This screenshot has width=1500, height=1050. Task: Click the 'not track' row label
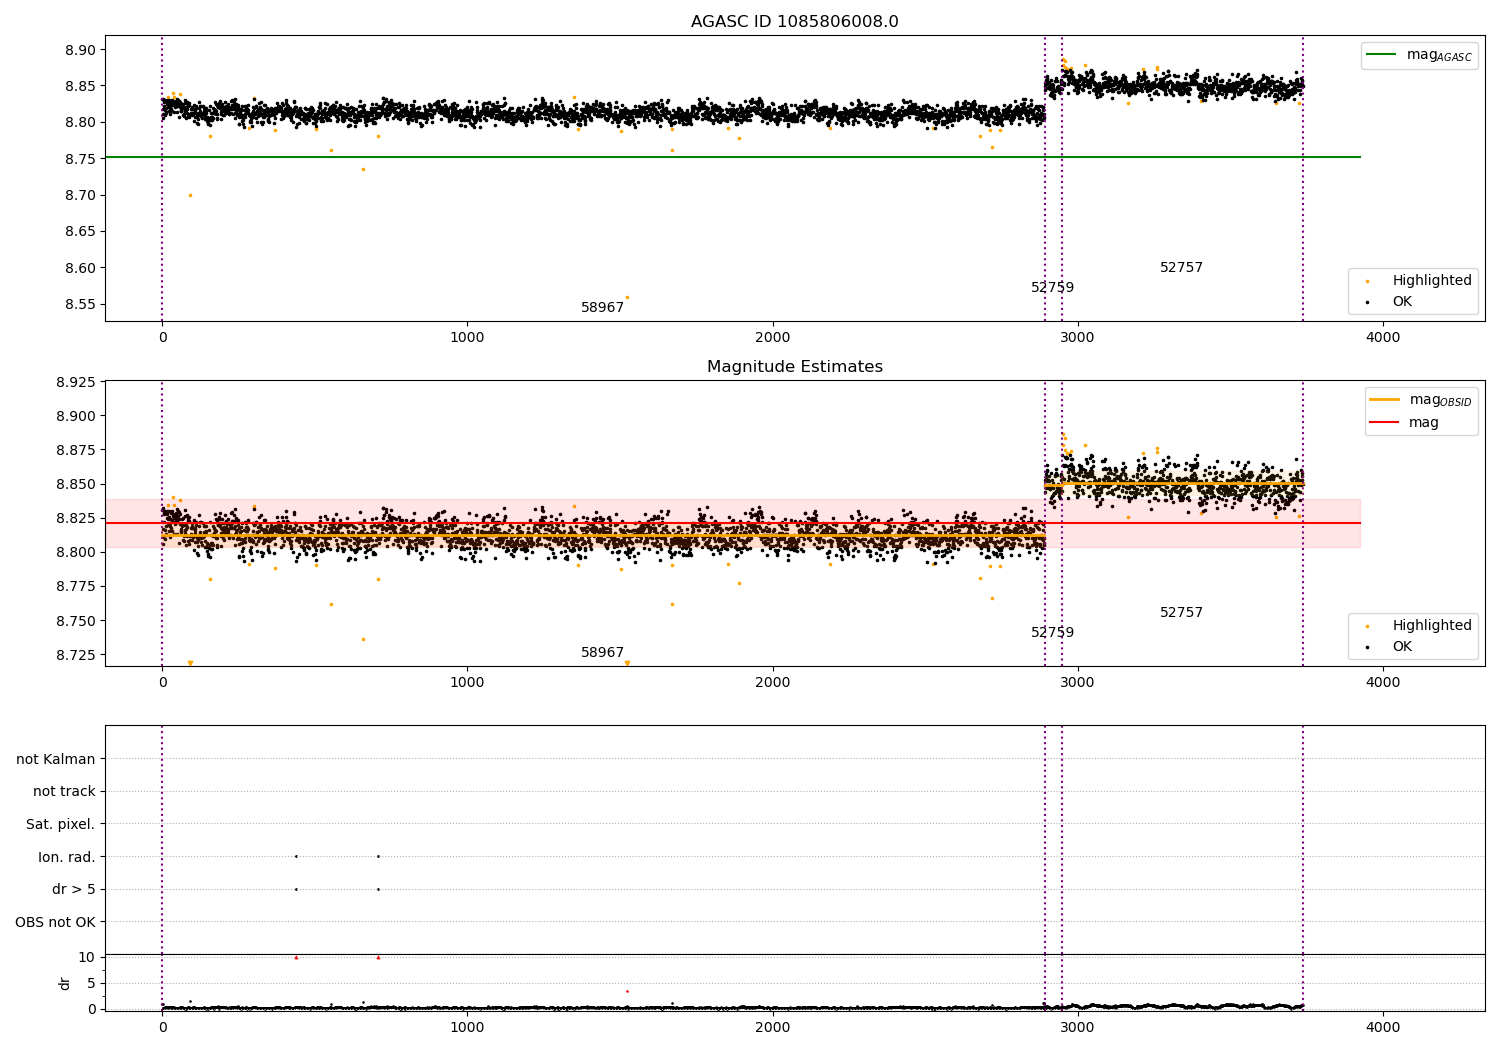[64, 791]
